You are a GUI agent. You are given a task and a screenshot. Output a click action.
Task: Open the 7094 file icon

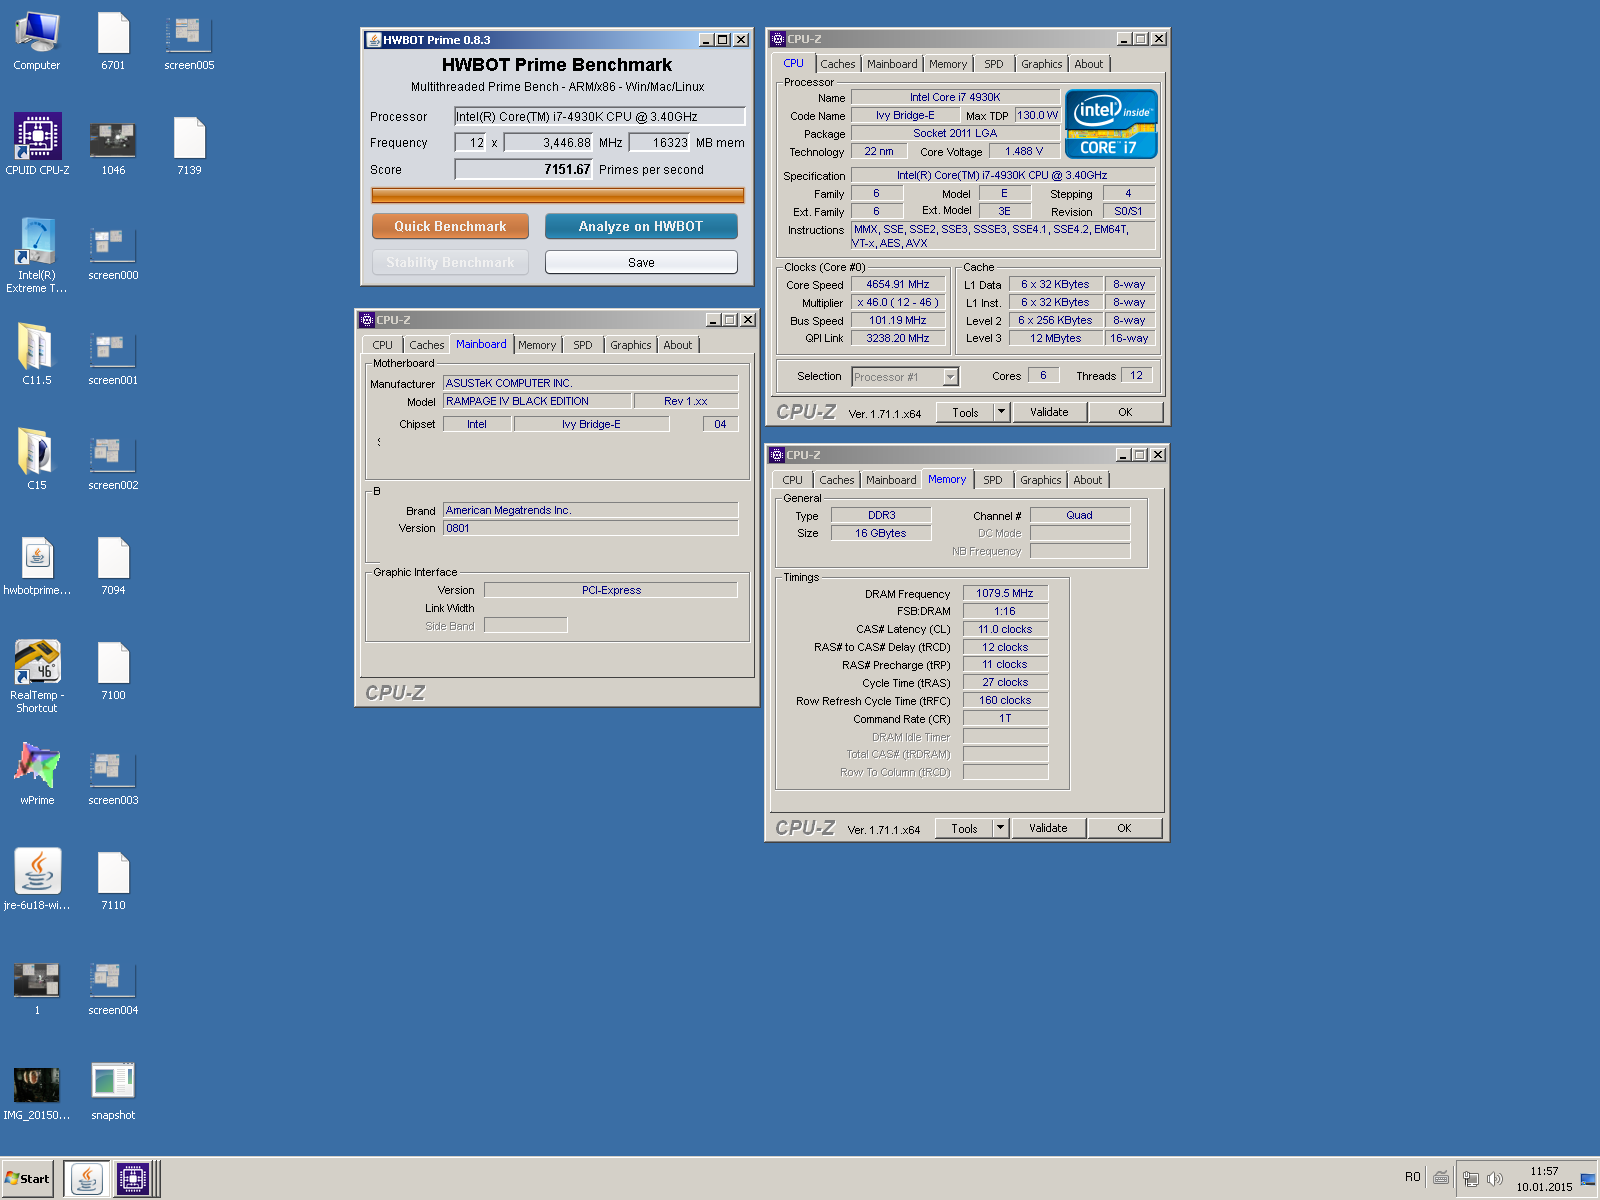[113, 566]
